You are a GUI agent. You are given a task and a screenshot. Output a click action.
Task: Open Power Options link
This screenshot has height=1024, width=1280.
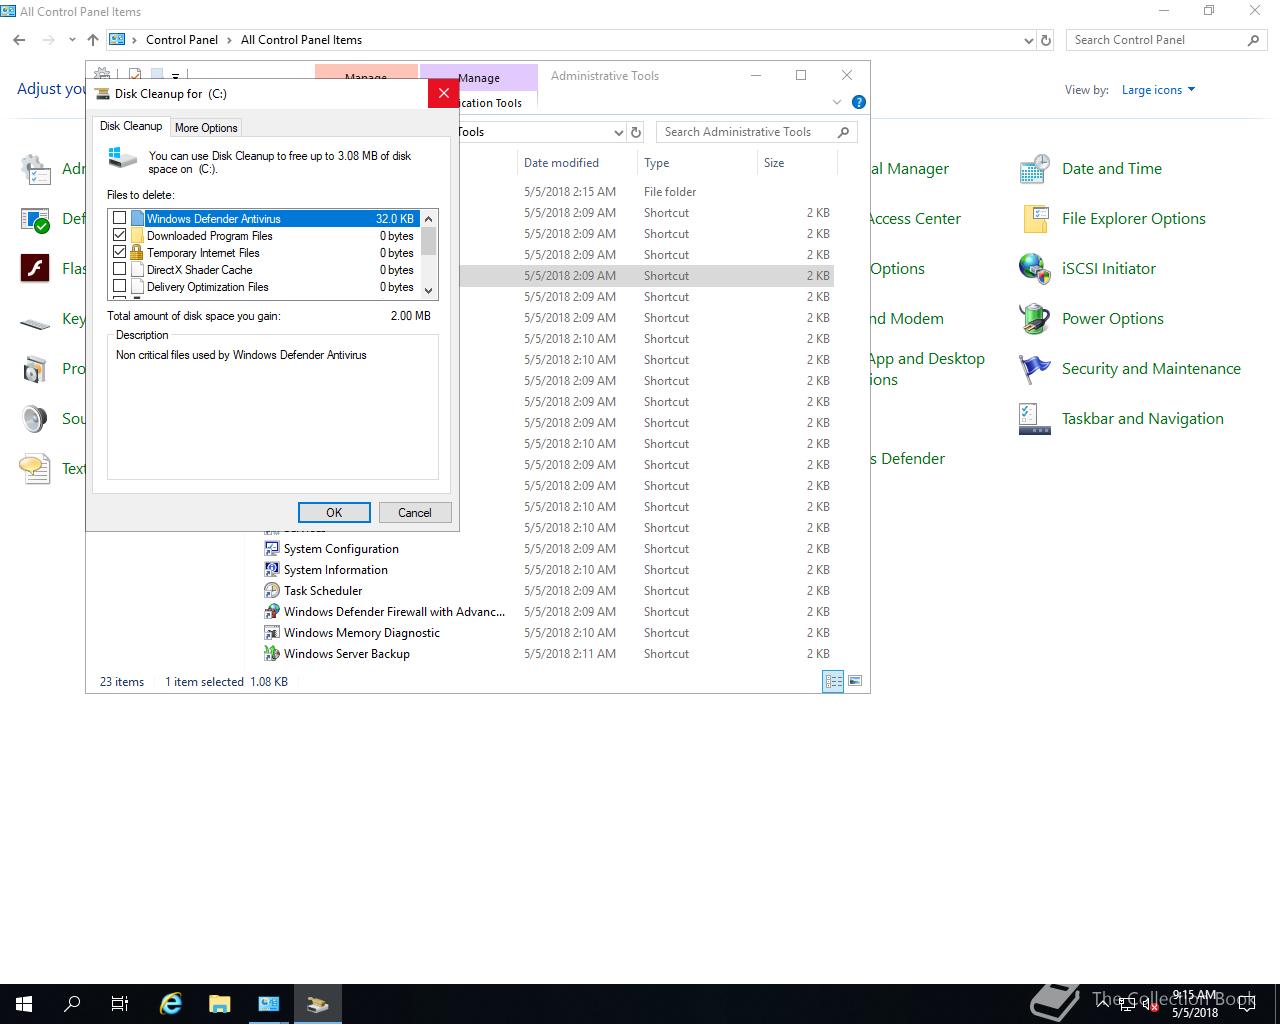point(1113,319)
